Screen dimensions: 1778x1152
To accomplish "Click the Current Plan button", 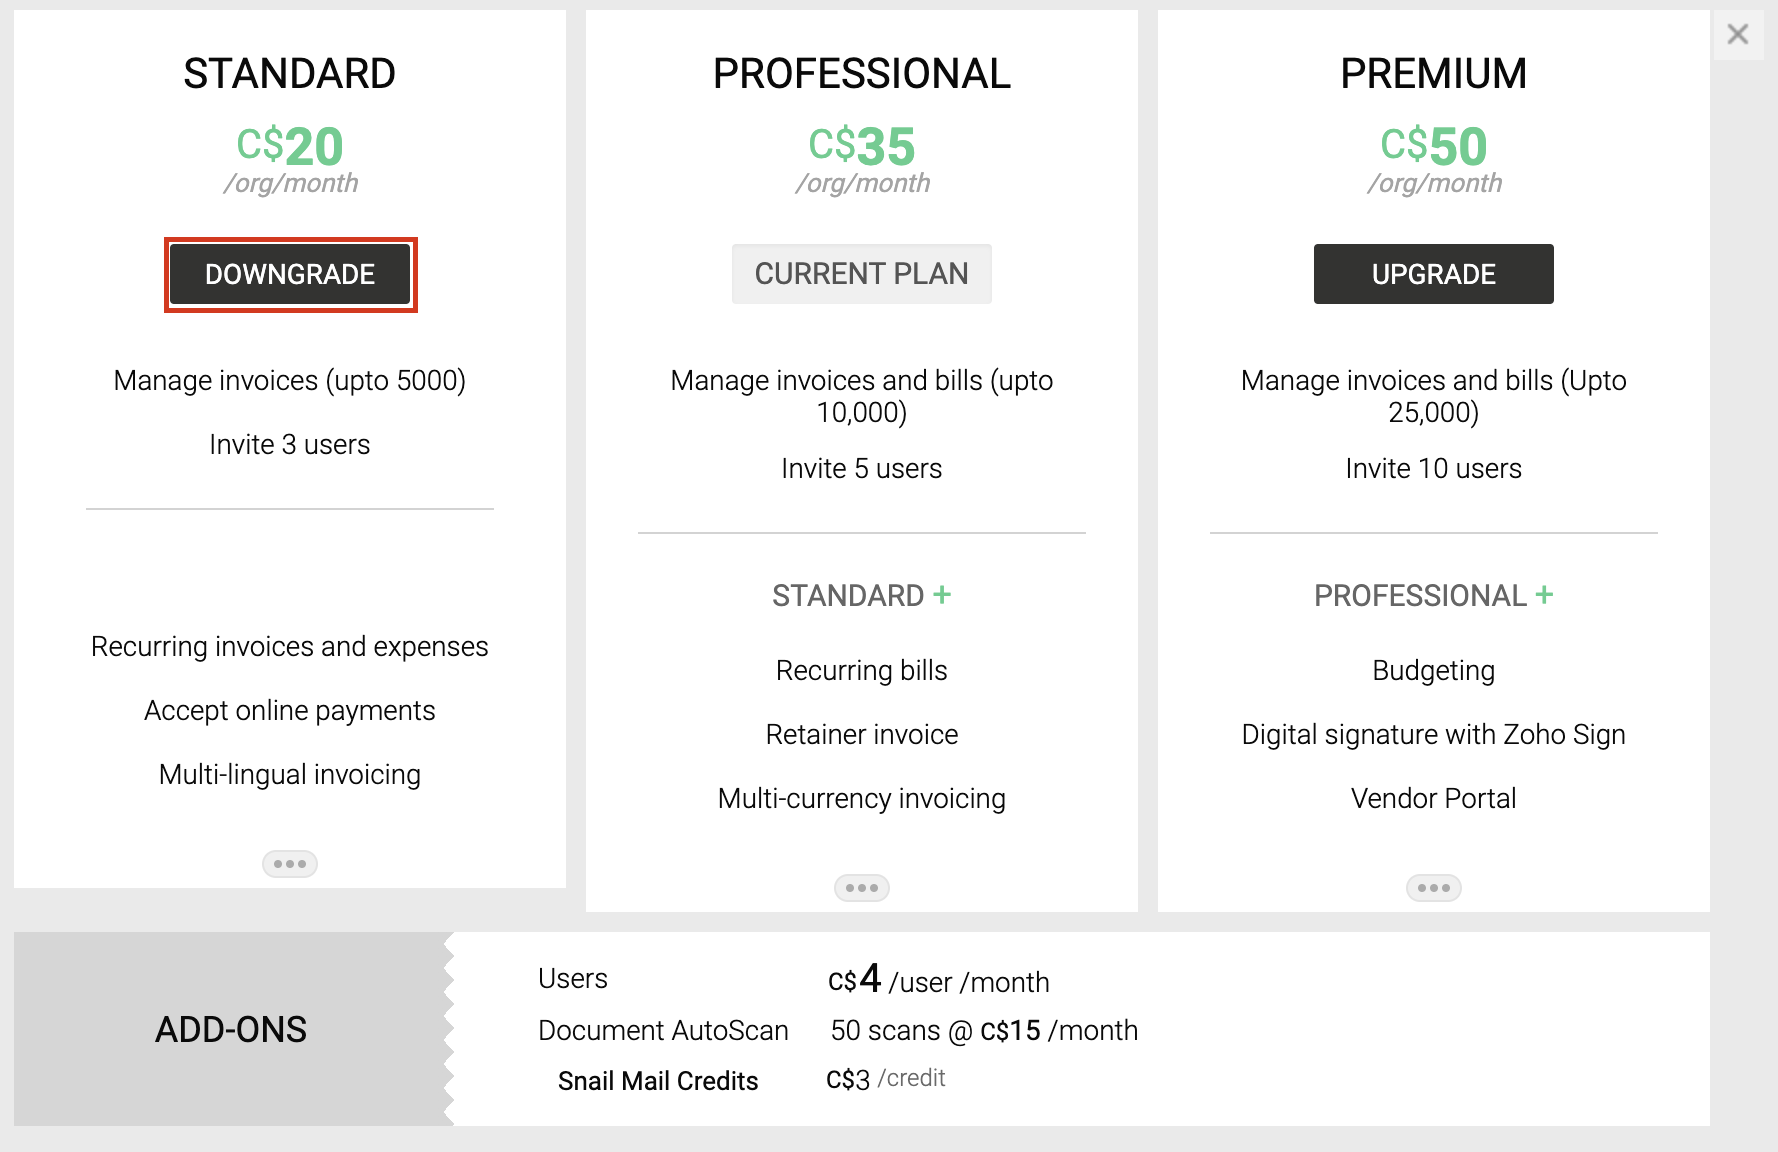I will point(861,274).
